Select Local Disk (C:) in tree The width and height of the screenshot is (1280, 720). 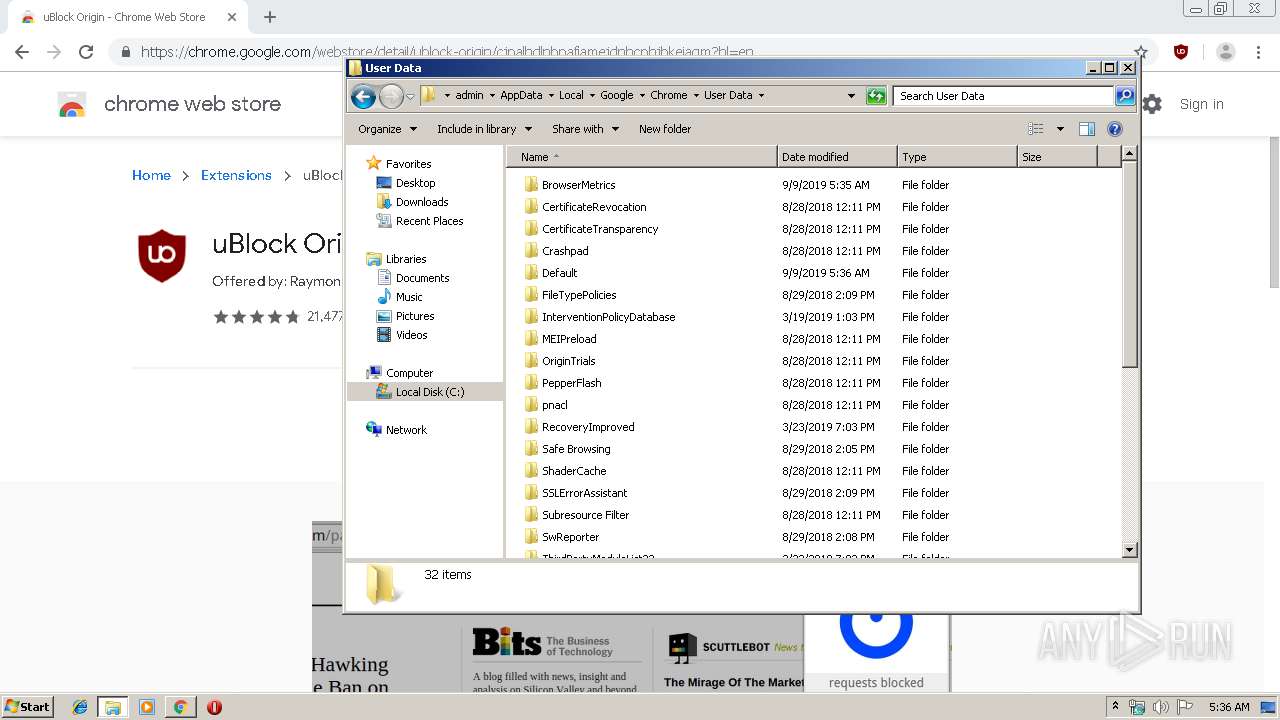429,392
